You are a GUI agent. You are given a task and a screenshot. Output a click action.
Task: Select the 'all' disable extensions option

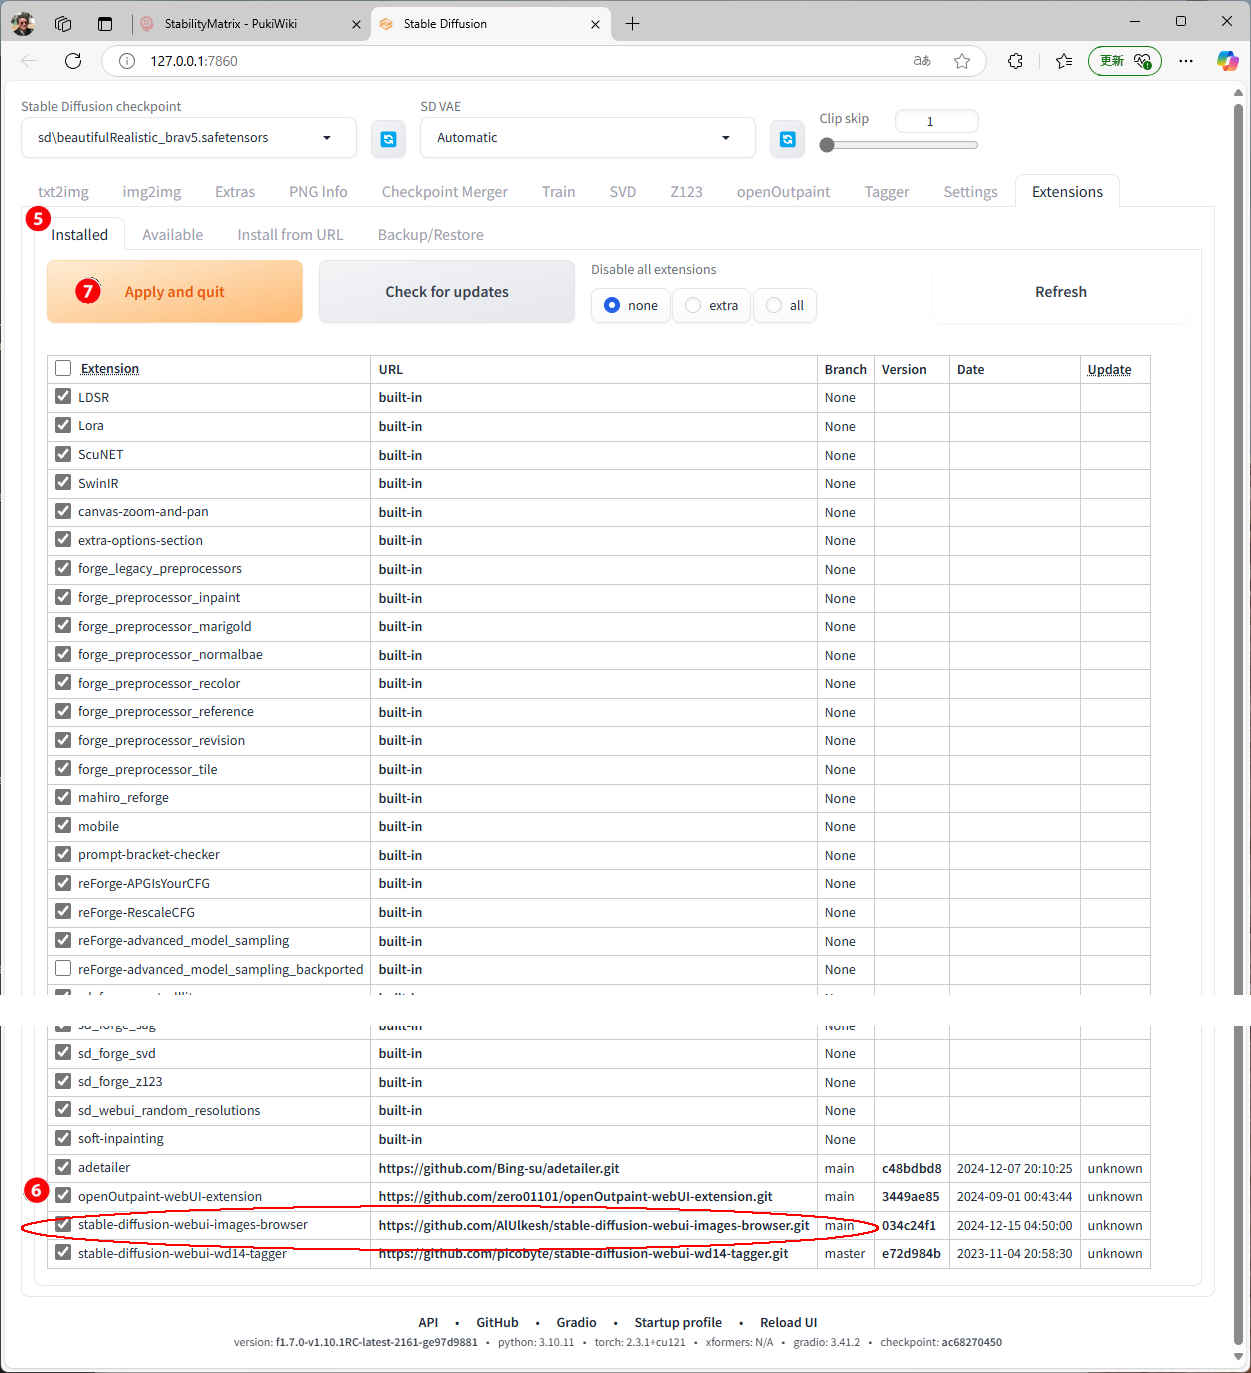pos(775,306)
